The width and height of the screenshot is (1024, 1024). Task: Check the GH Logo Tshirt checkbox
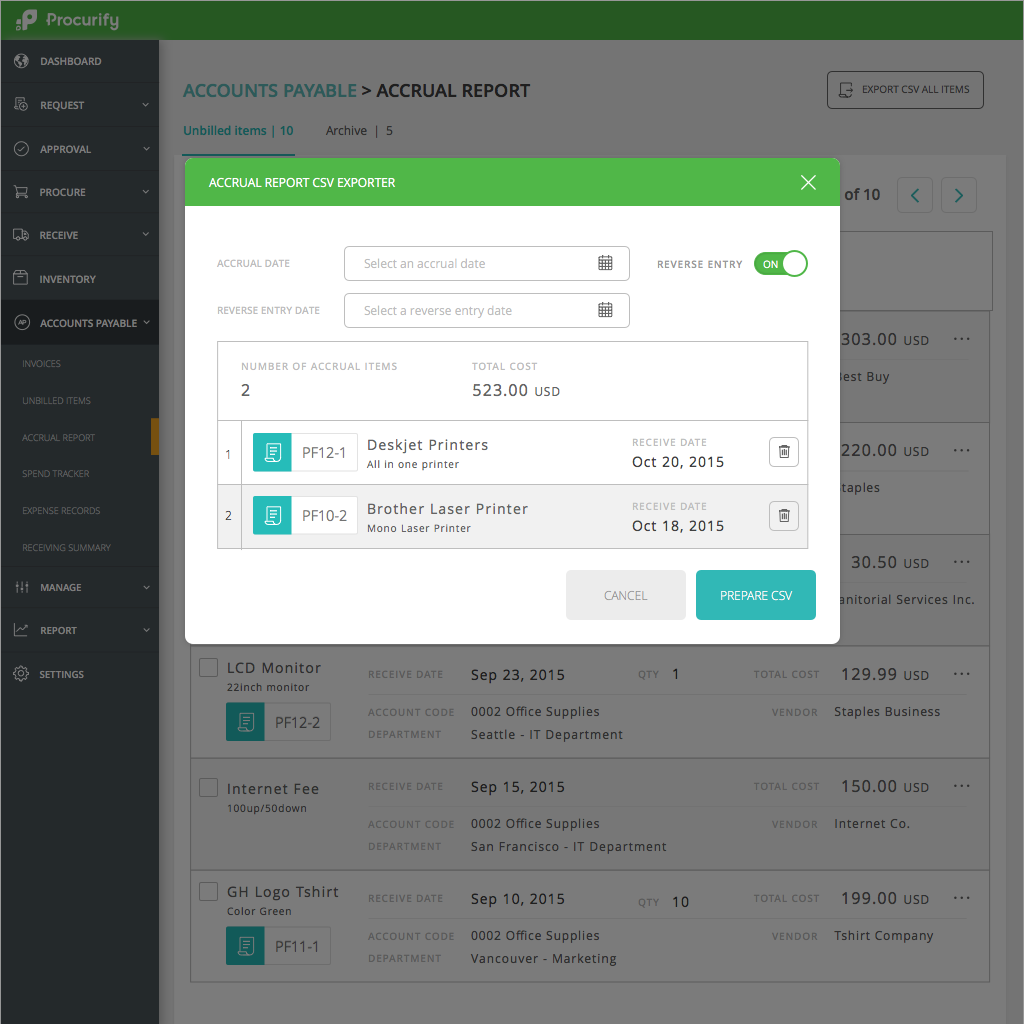[x=208, y=891]
